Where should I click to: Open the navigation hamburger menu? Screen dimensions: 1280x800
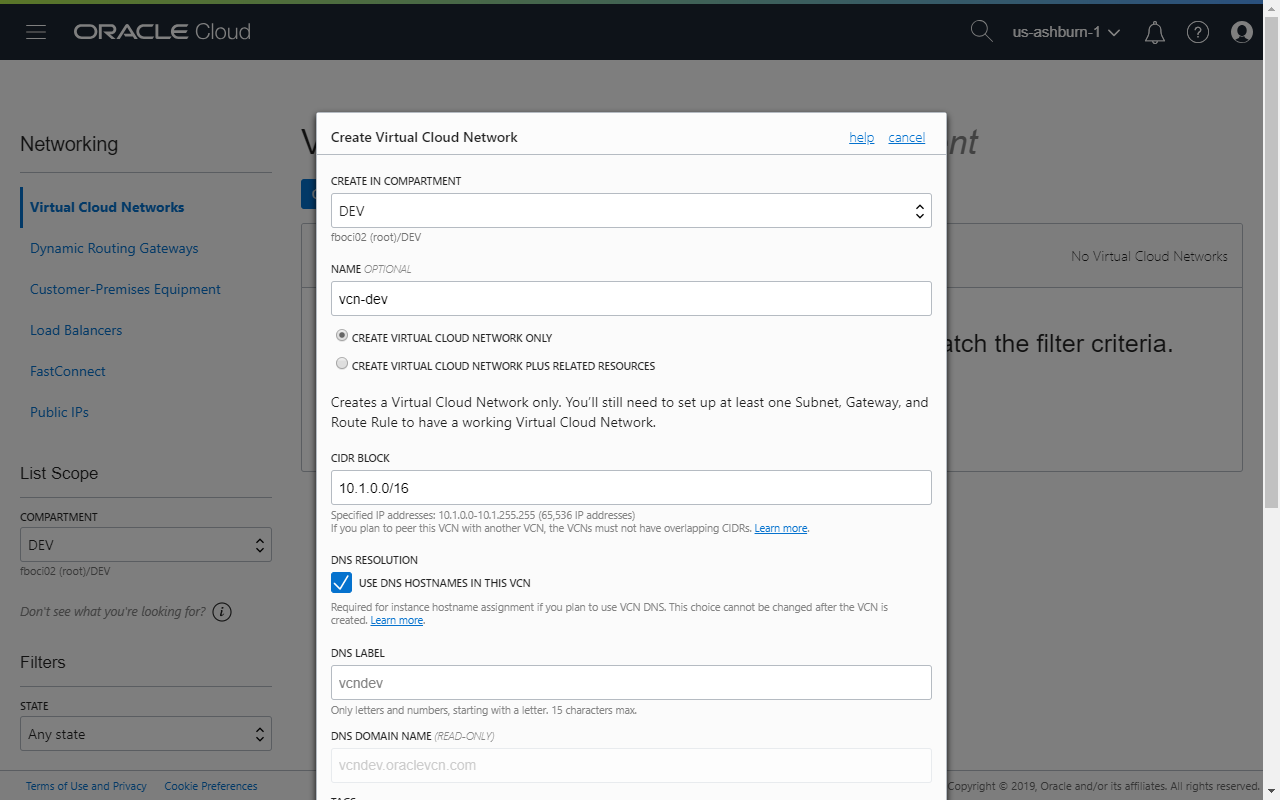pos(36,31)
